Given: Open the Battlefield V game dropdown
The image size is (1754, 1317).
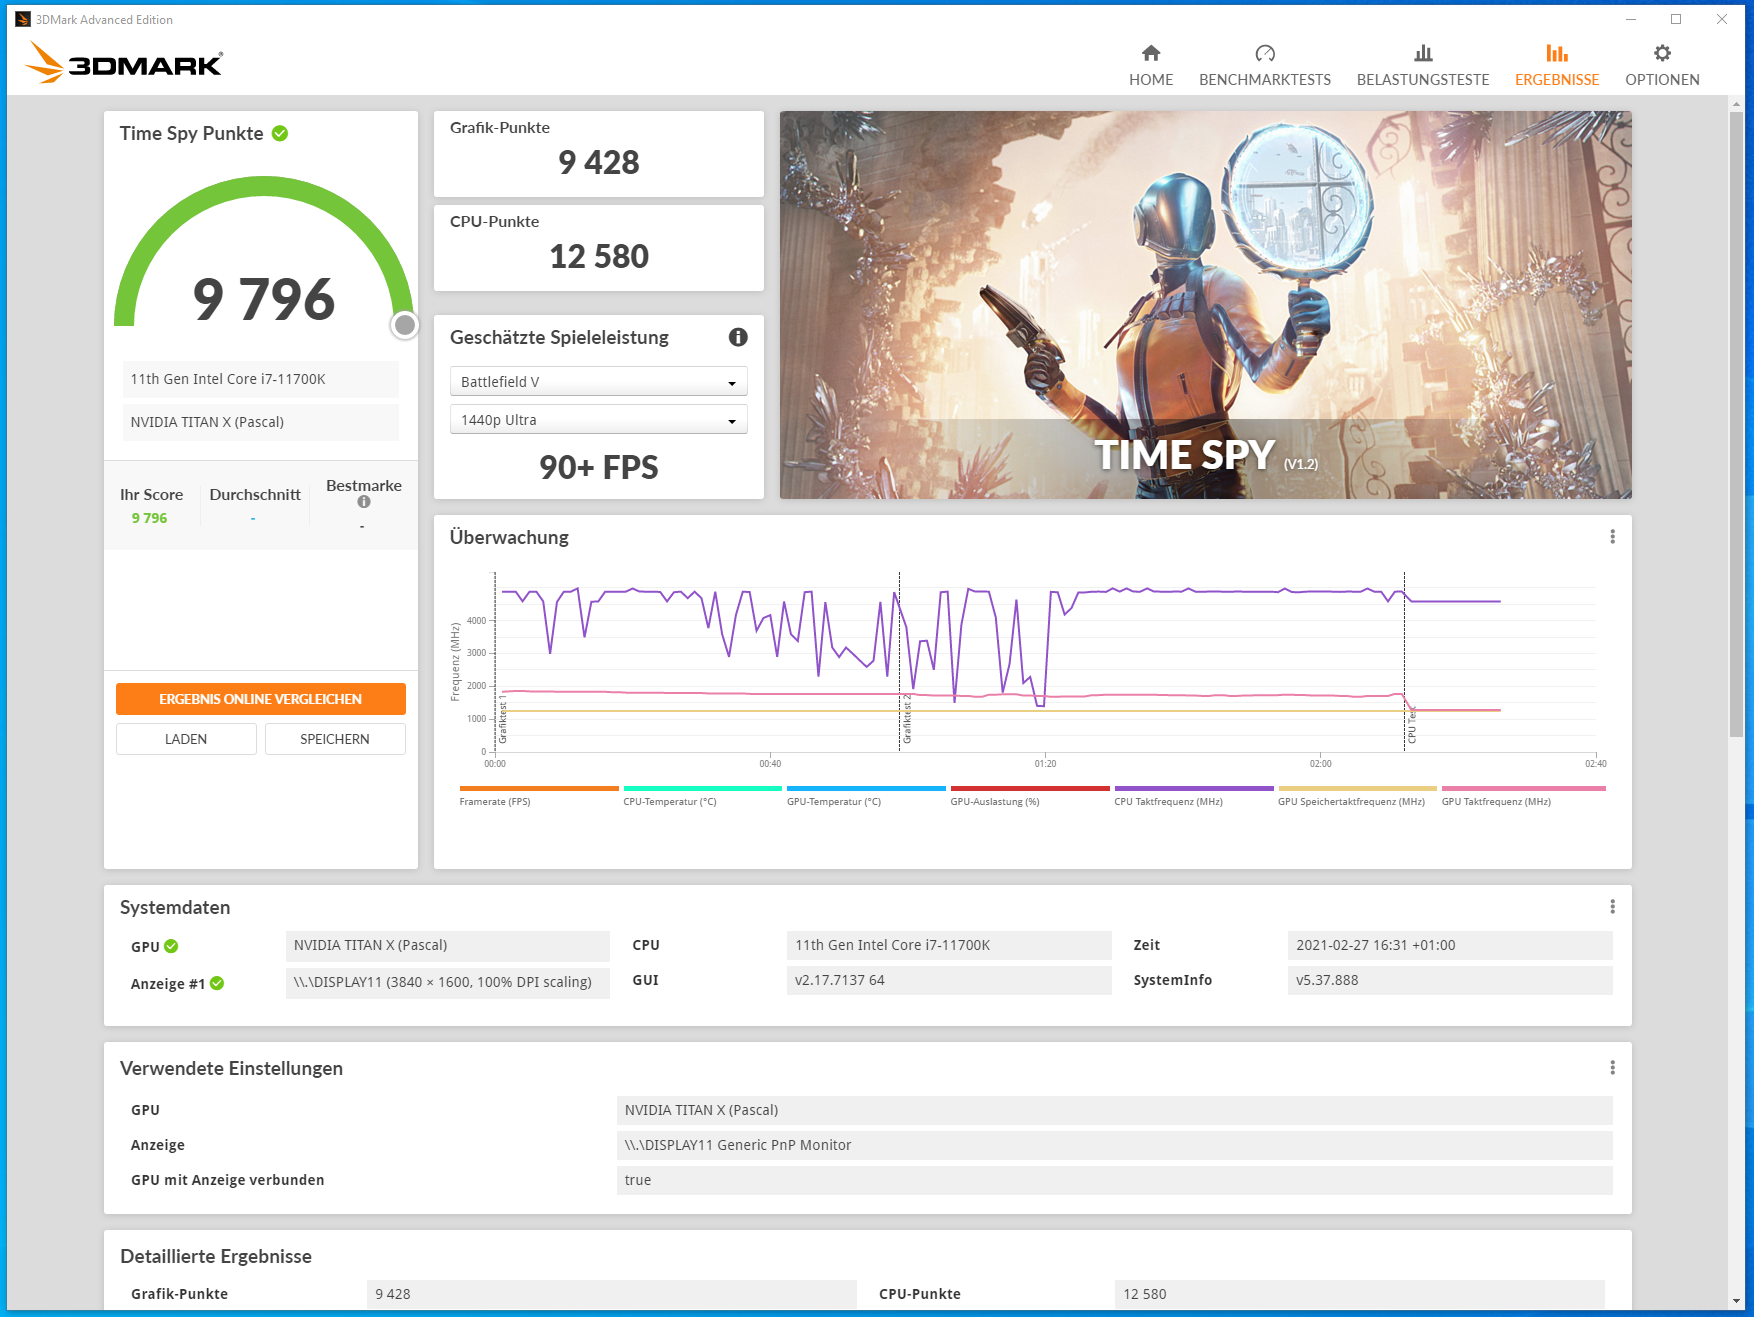Looking at the screenshot, I should coord(598,382).
